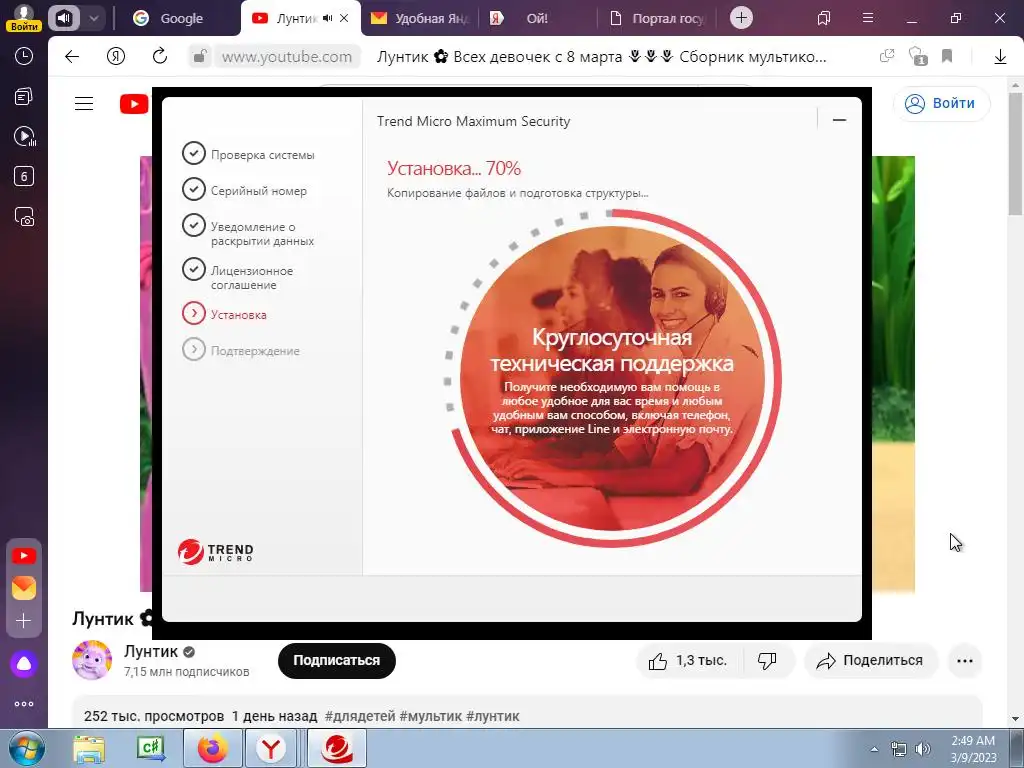Viewport: 1024px width, 768px height.
Task: Click the sidebar badge showing number 6
Action: coord(24,176)
